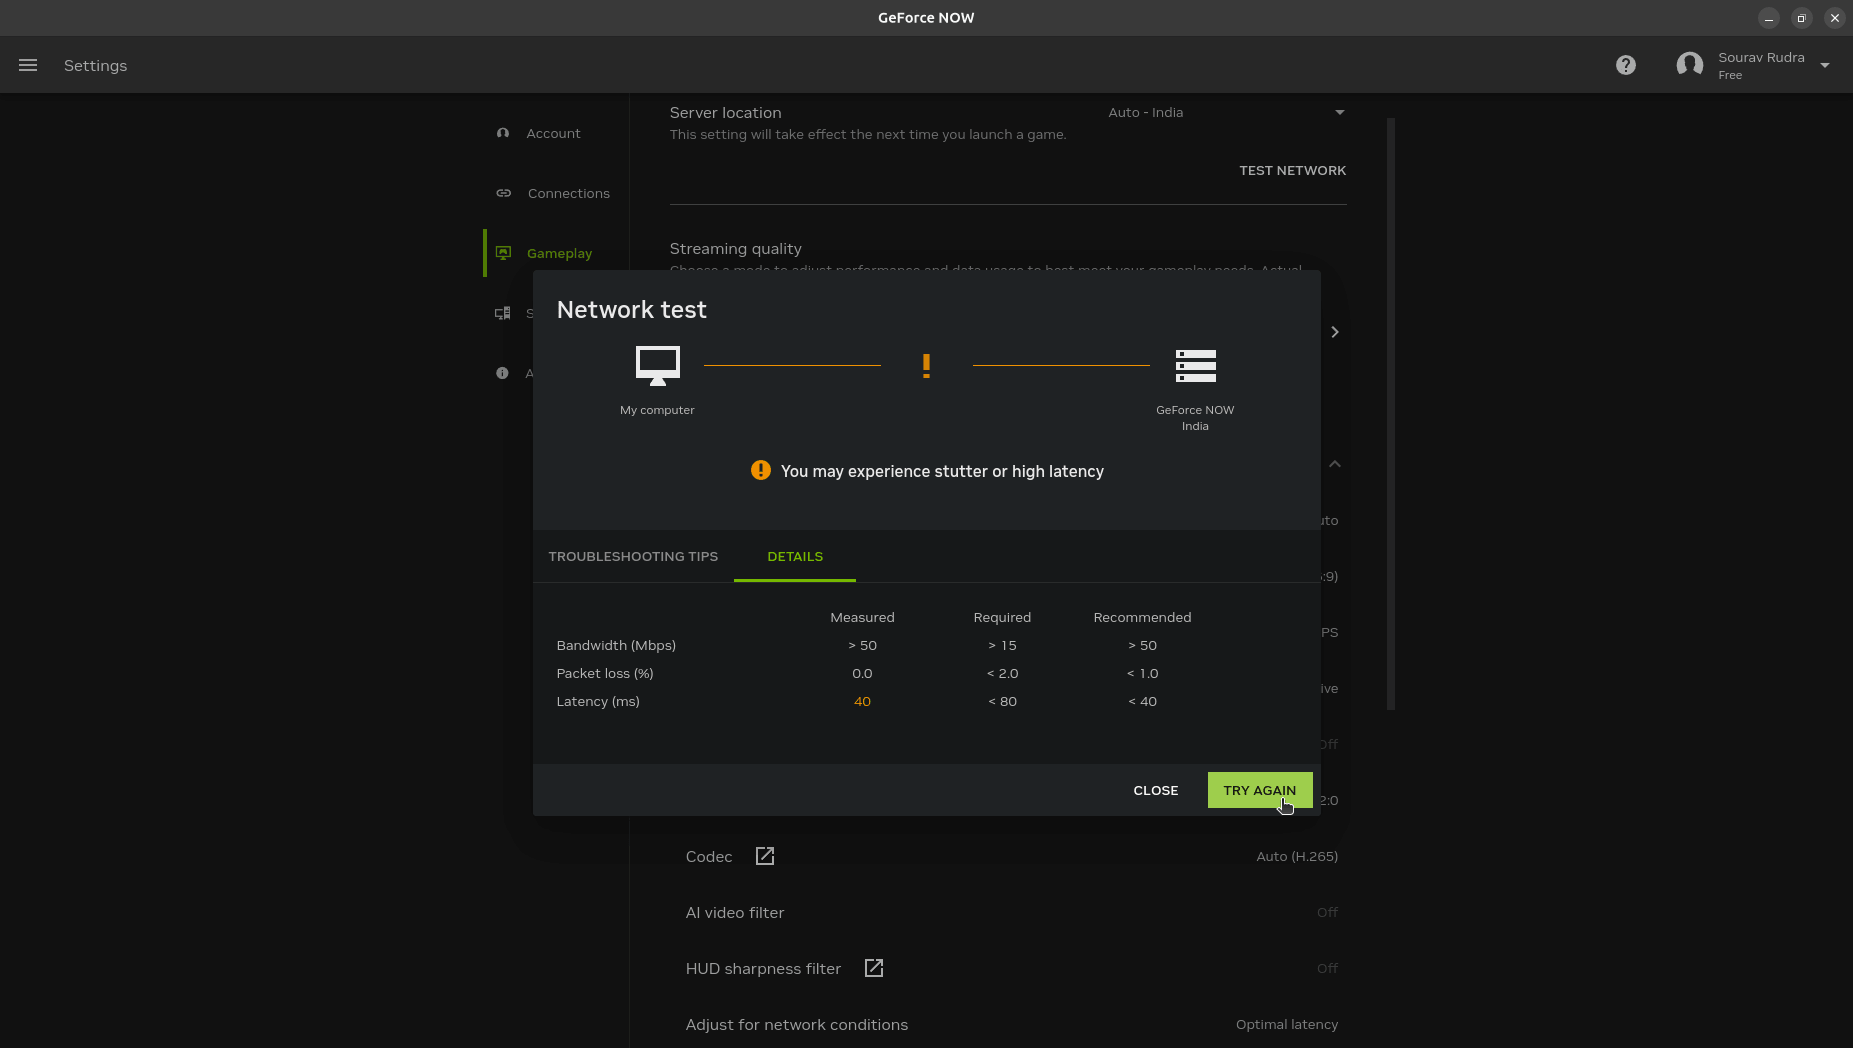This screenshot has width=1853, height=1048.
Task: Collapse the section with the up chevron
Action: (1335, 464)
